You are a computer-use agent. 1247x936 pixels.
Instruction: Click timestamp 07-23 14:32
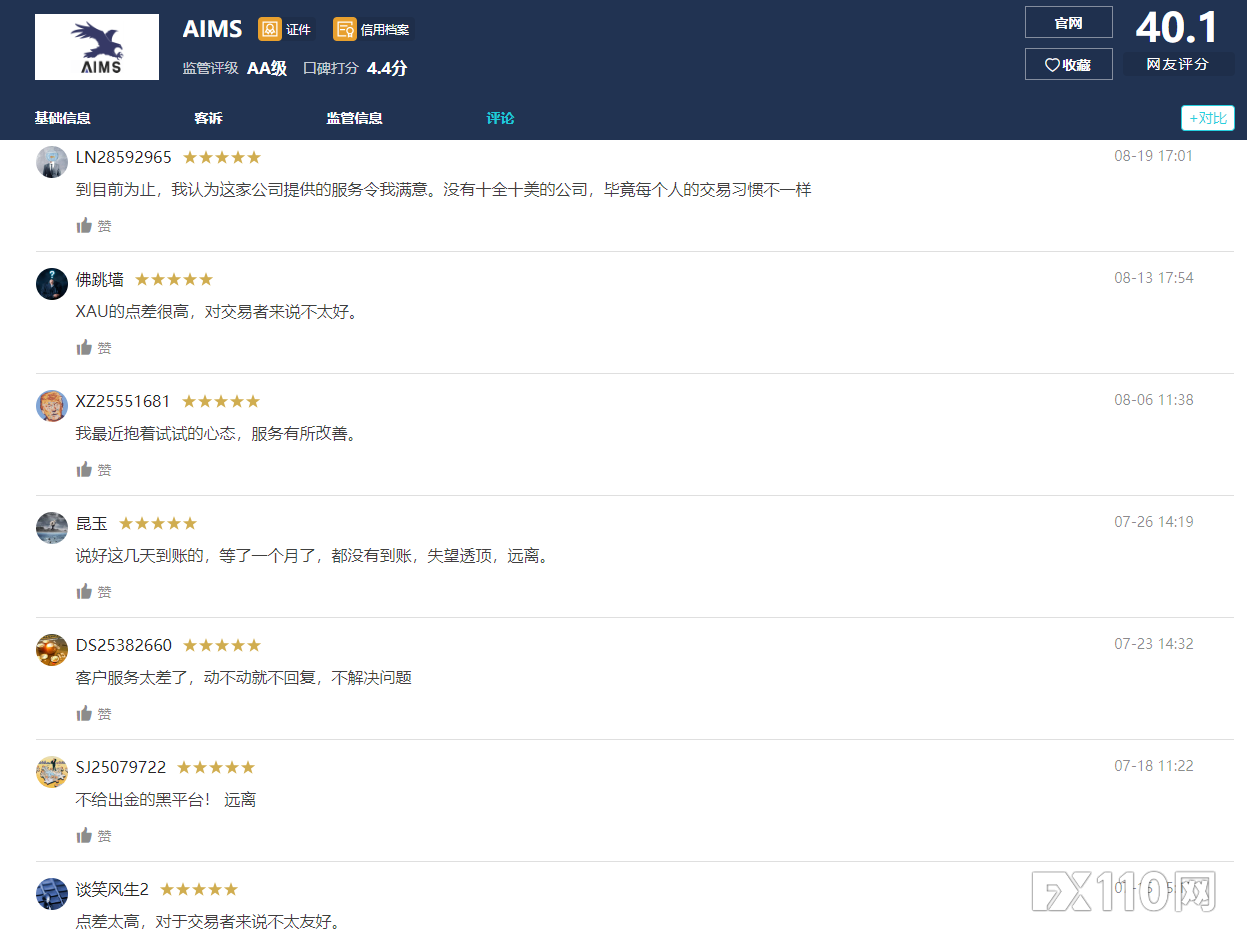pos(1154,644)
